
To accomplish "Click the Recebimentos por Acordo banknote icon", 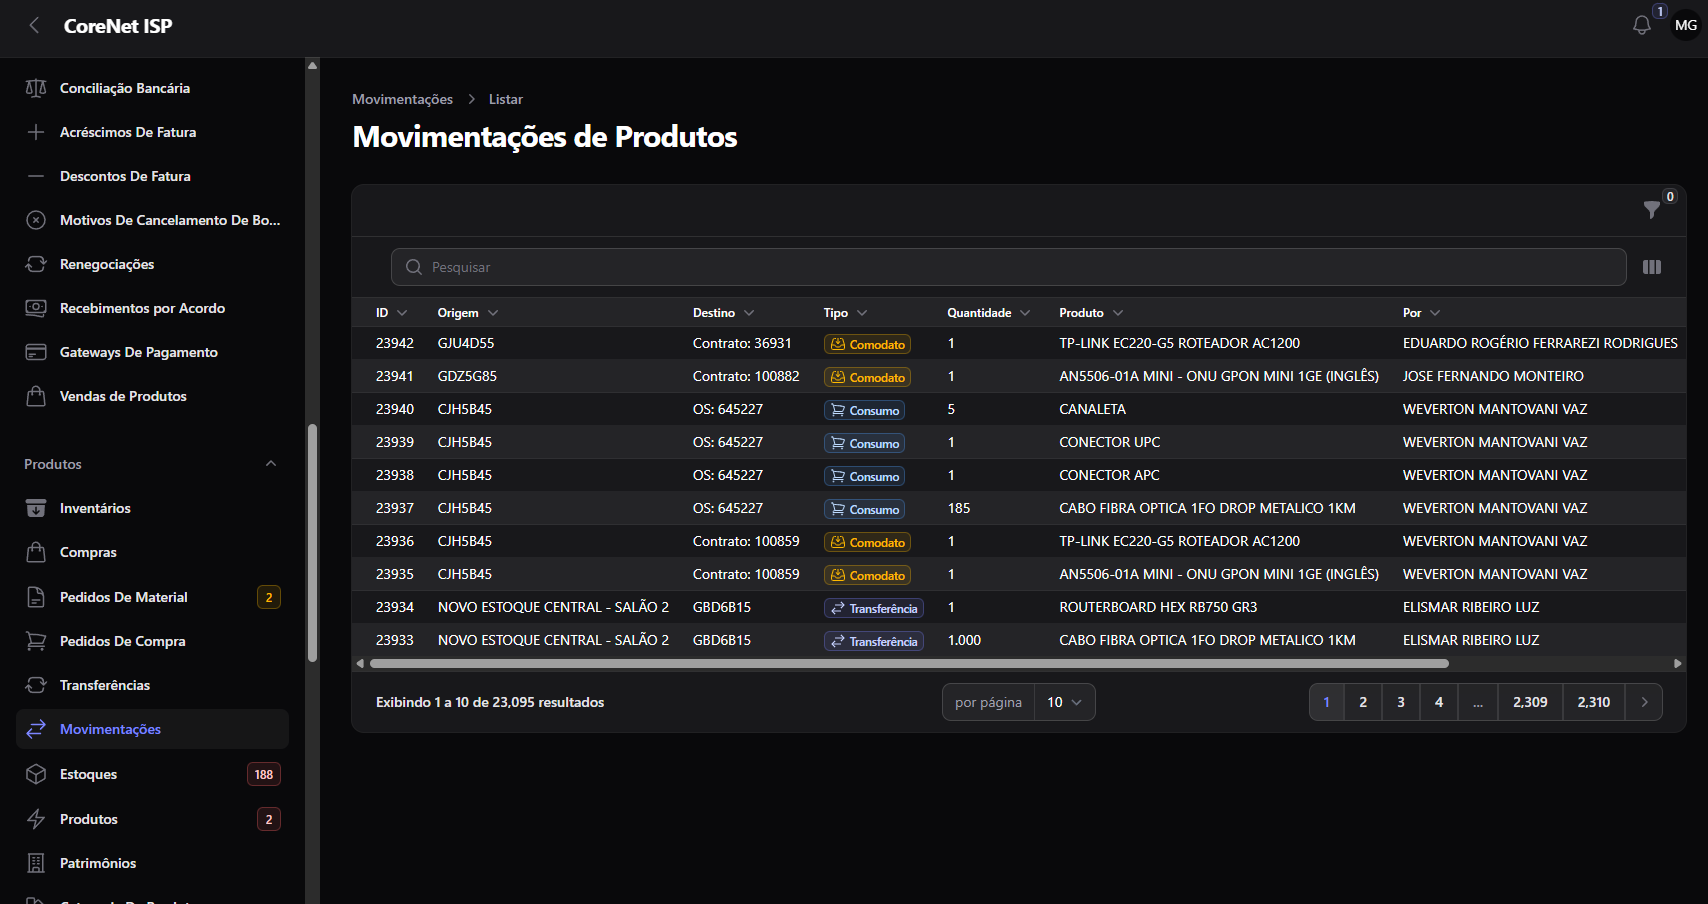I will click(x=36, y=308).
